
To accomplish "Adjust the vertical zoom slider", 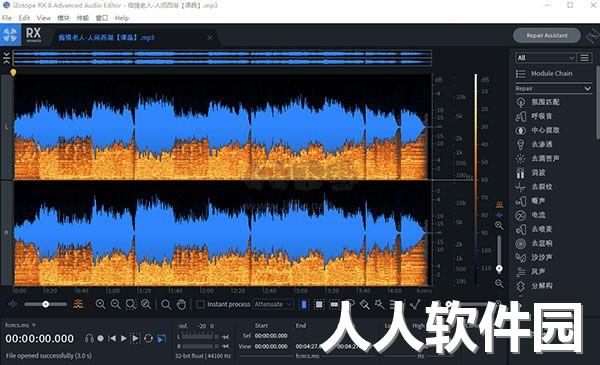I will point(499,254).
